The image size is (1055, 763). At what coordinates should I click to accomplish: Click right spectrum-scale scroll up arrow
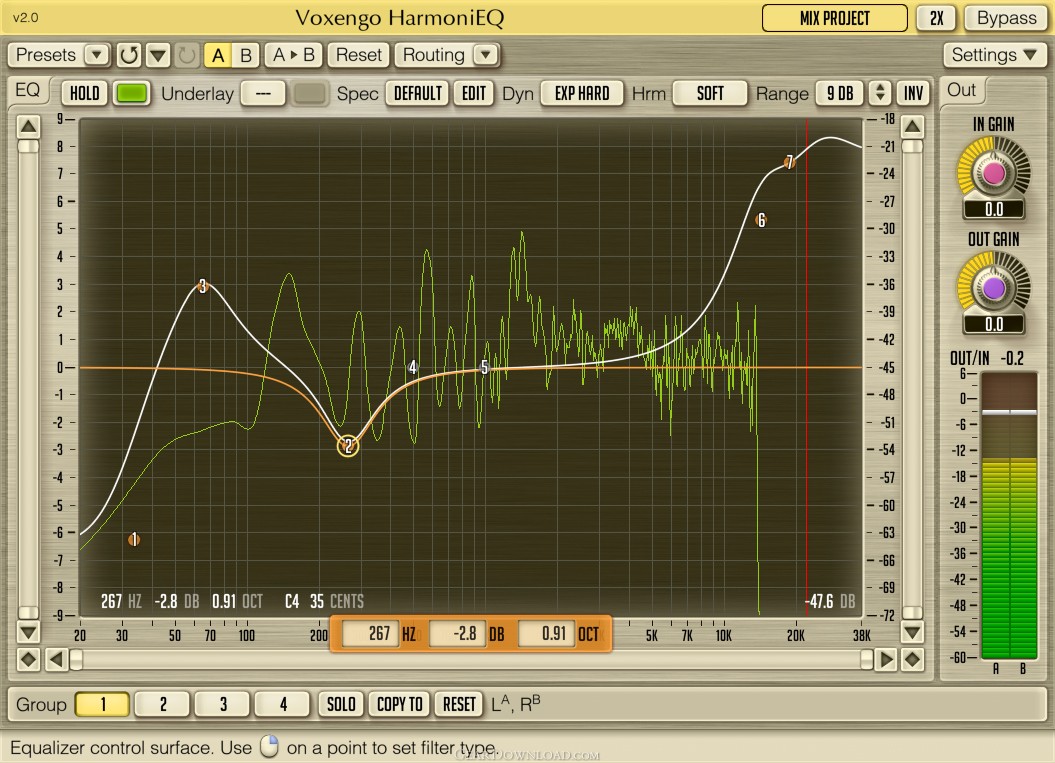(x=912, y=126)
